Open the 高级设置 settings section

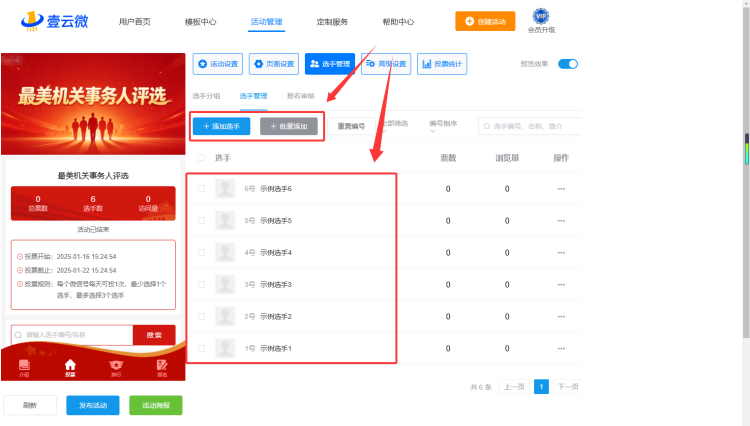[386, 64]
